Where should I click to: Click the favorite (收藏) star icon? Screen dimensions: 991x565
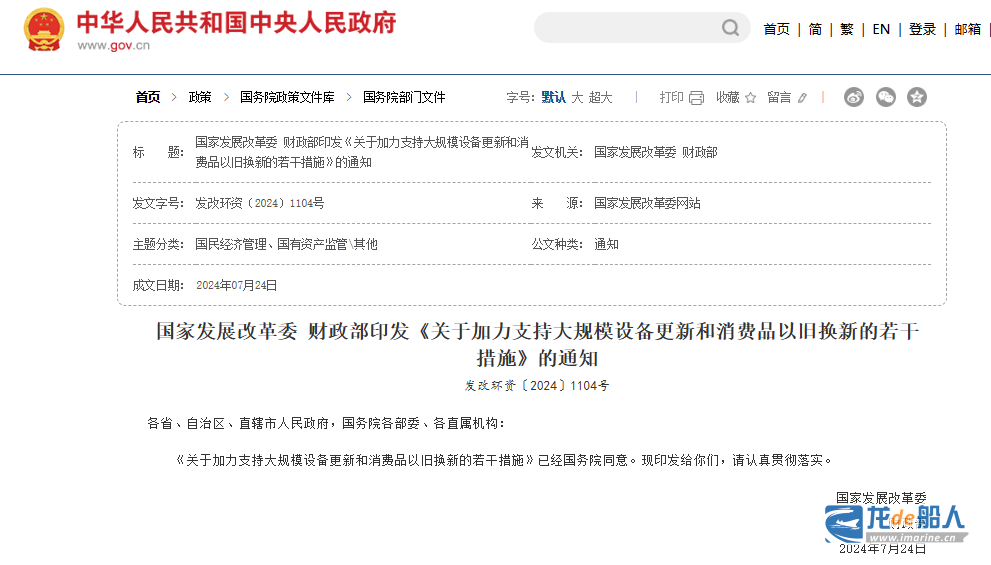(x=751, y=98)
